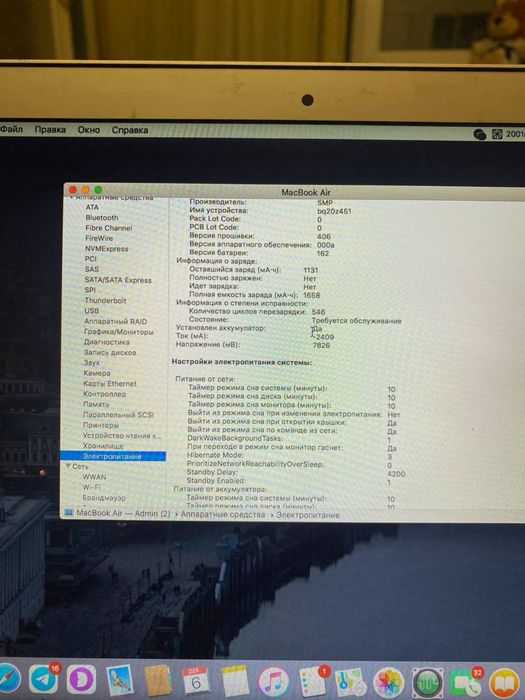
Task: Open Calendar showing date 6 in dock
Action: pyautogui.click(x=196, y=681)
